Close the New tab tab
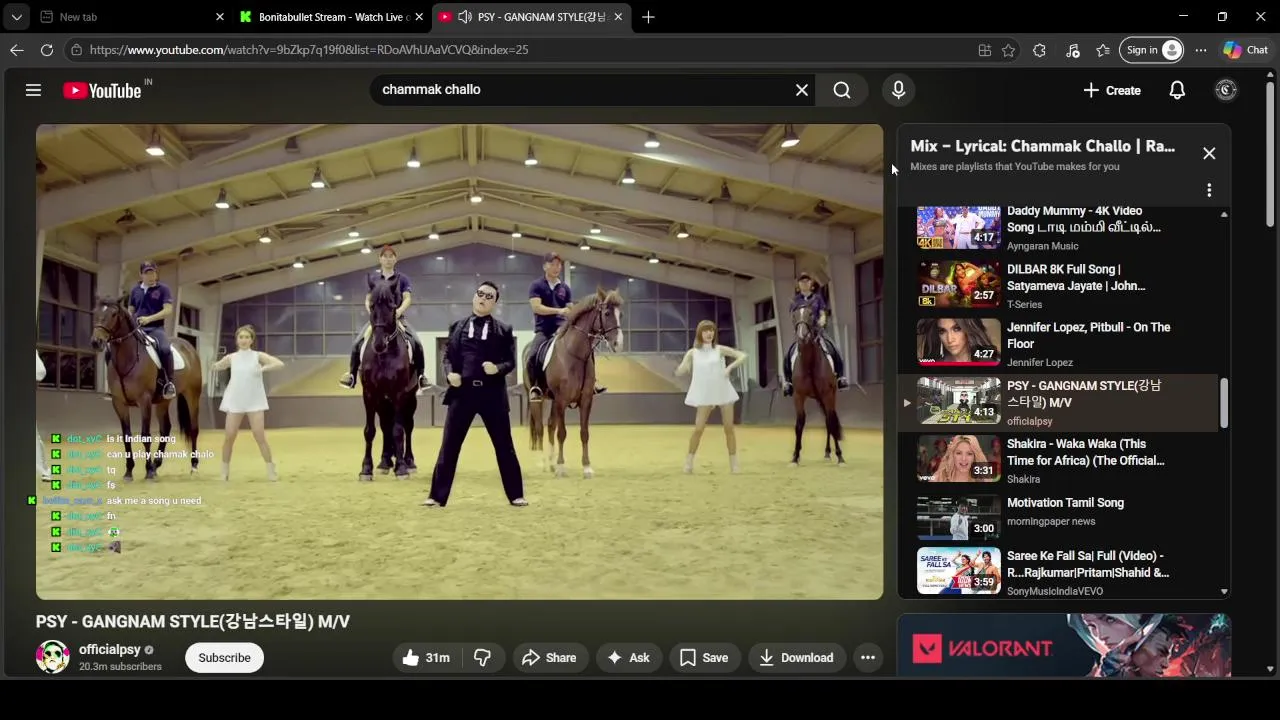The width and height of the screenshot is (1280, 720). (x=220, y=17)
